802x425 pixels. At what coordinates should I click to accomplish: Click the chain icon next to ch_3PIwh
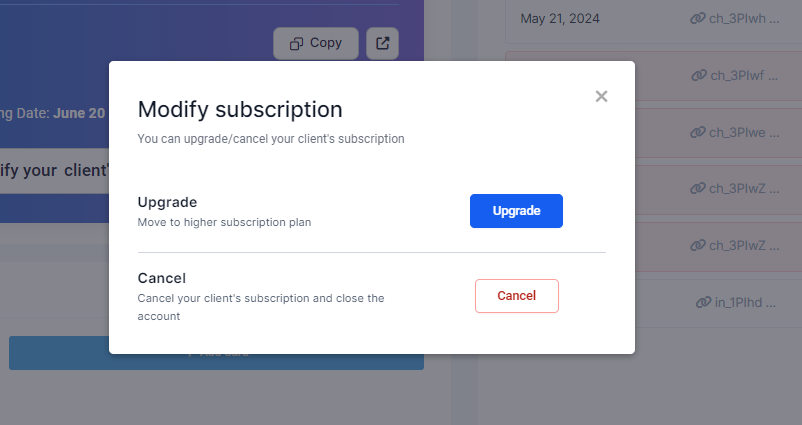698,18
